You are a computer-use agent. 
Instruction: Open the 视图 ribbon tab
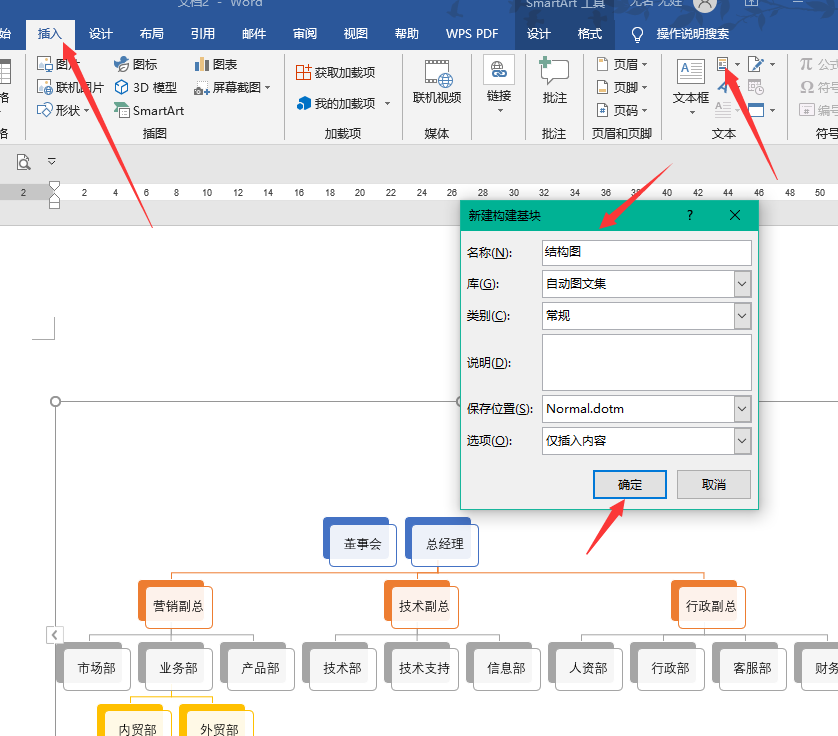point(356,34)
